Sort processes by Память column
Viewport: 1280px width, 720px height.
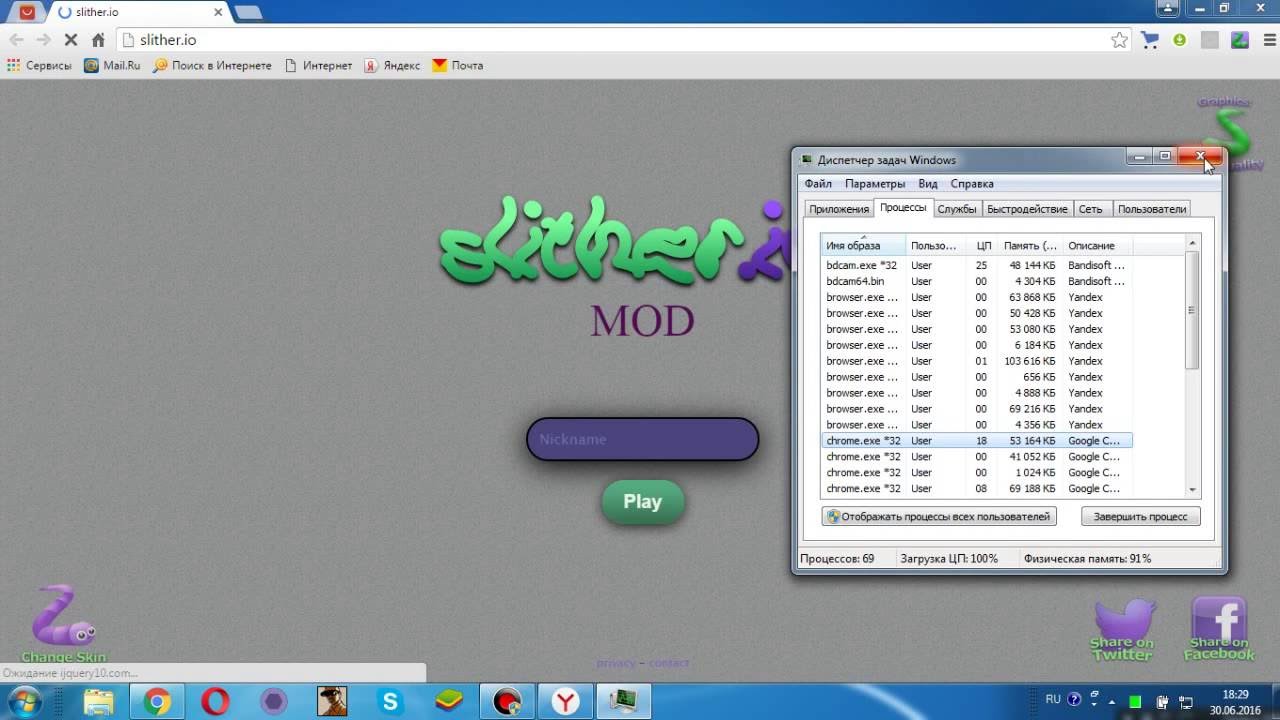(x=1030, y=245)
